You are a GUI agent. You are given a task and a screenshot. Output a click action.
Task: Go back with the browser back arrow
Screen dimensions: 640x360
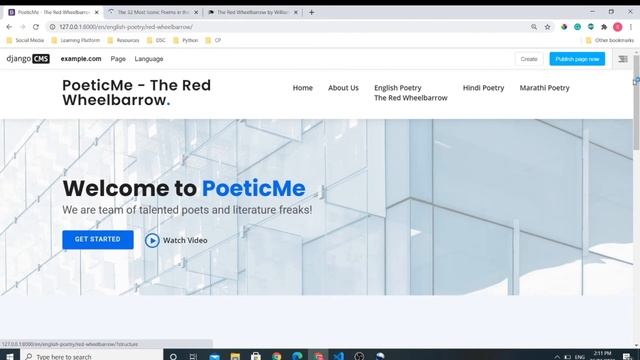(x=9, y=27)
